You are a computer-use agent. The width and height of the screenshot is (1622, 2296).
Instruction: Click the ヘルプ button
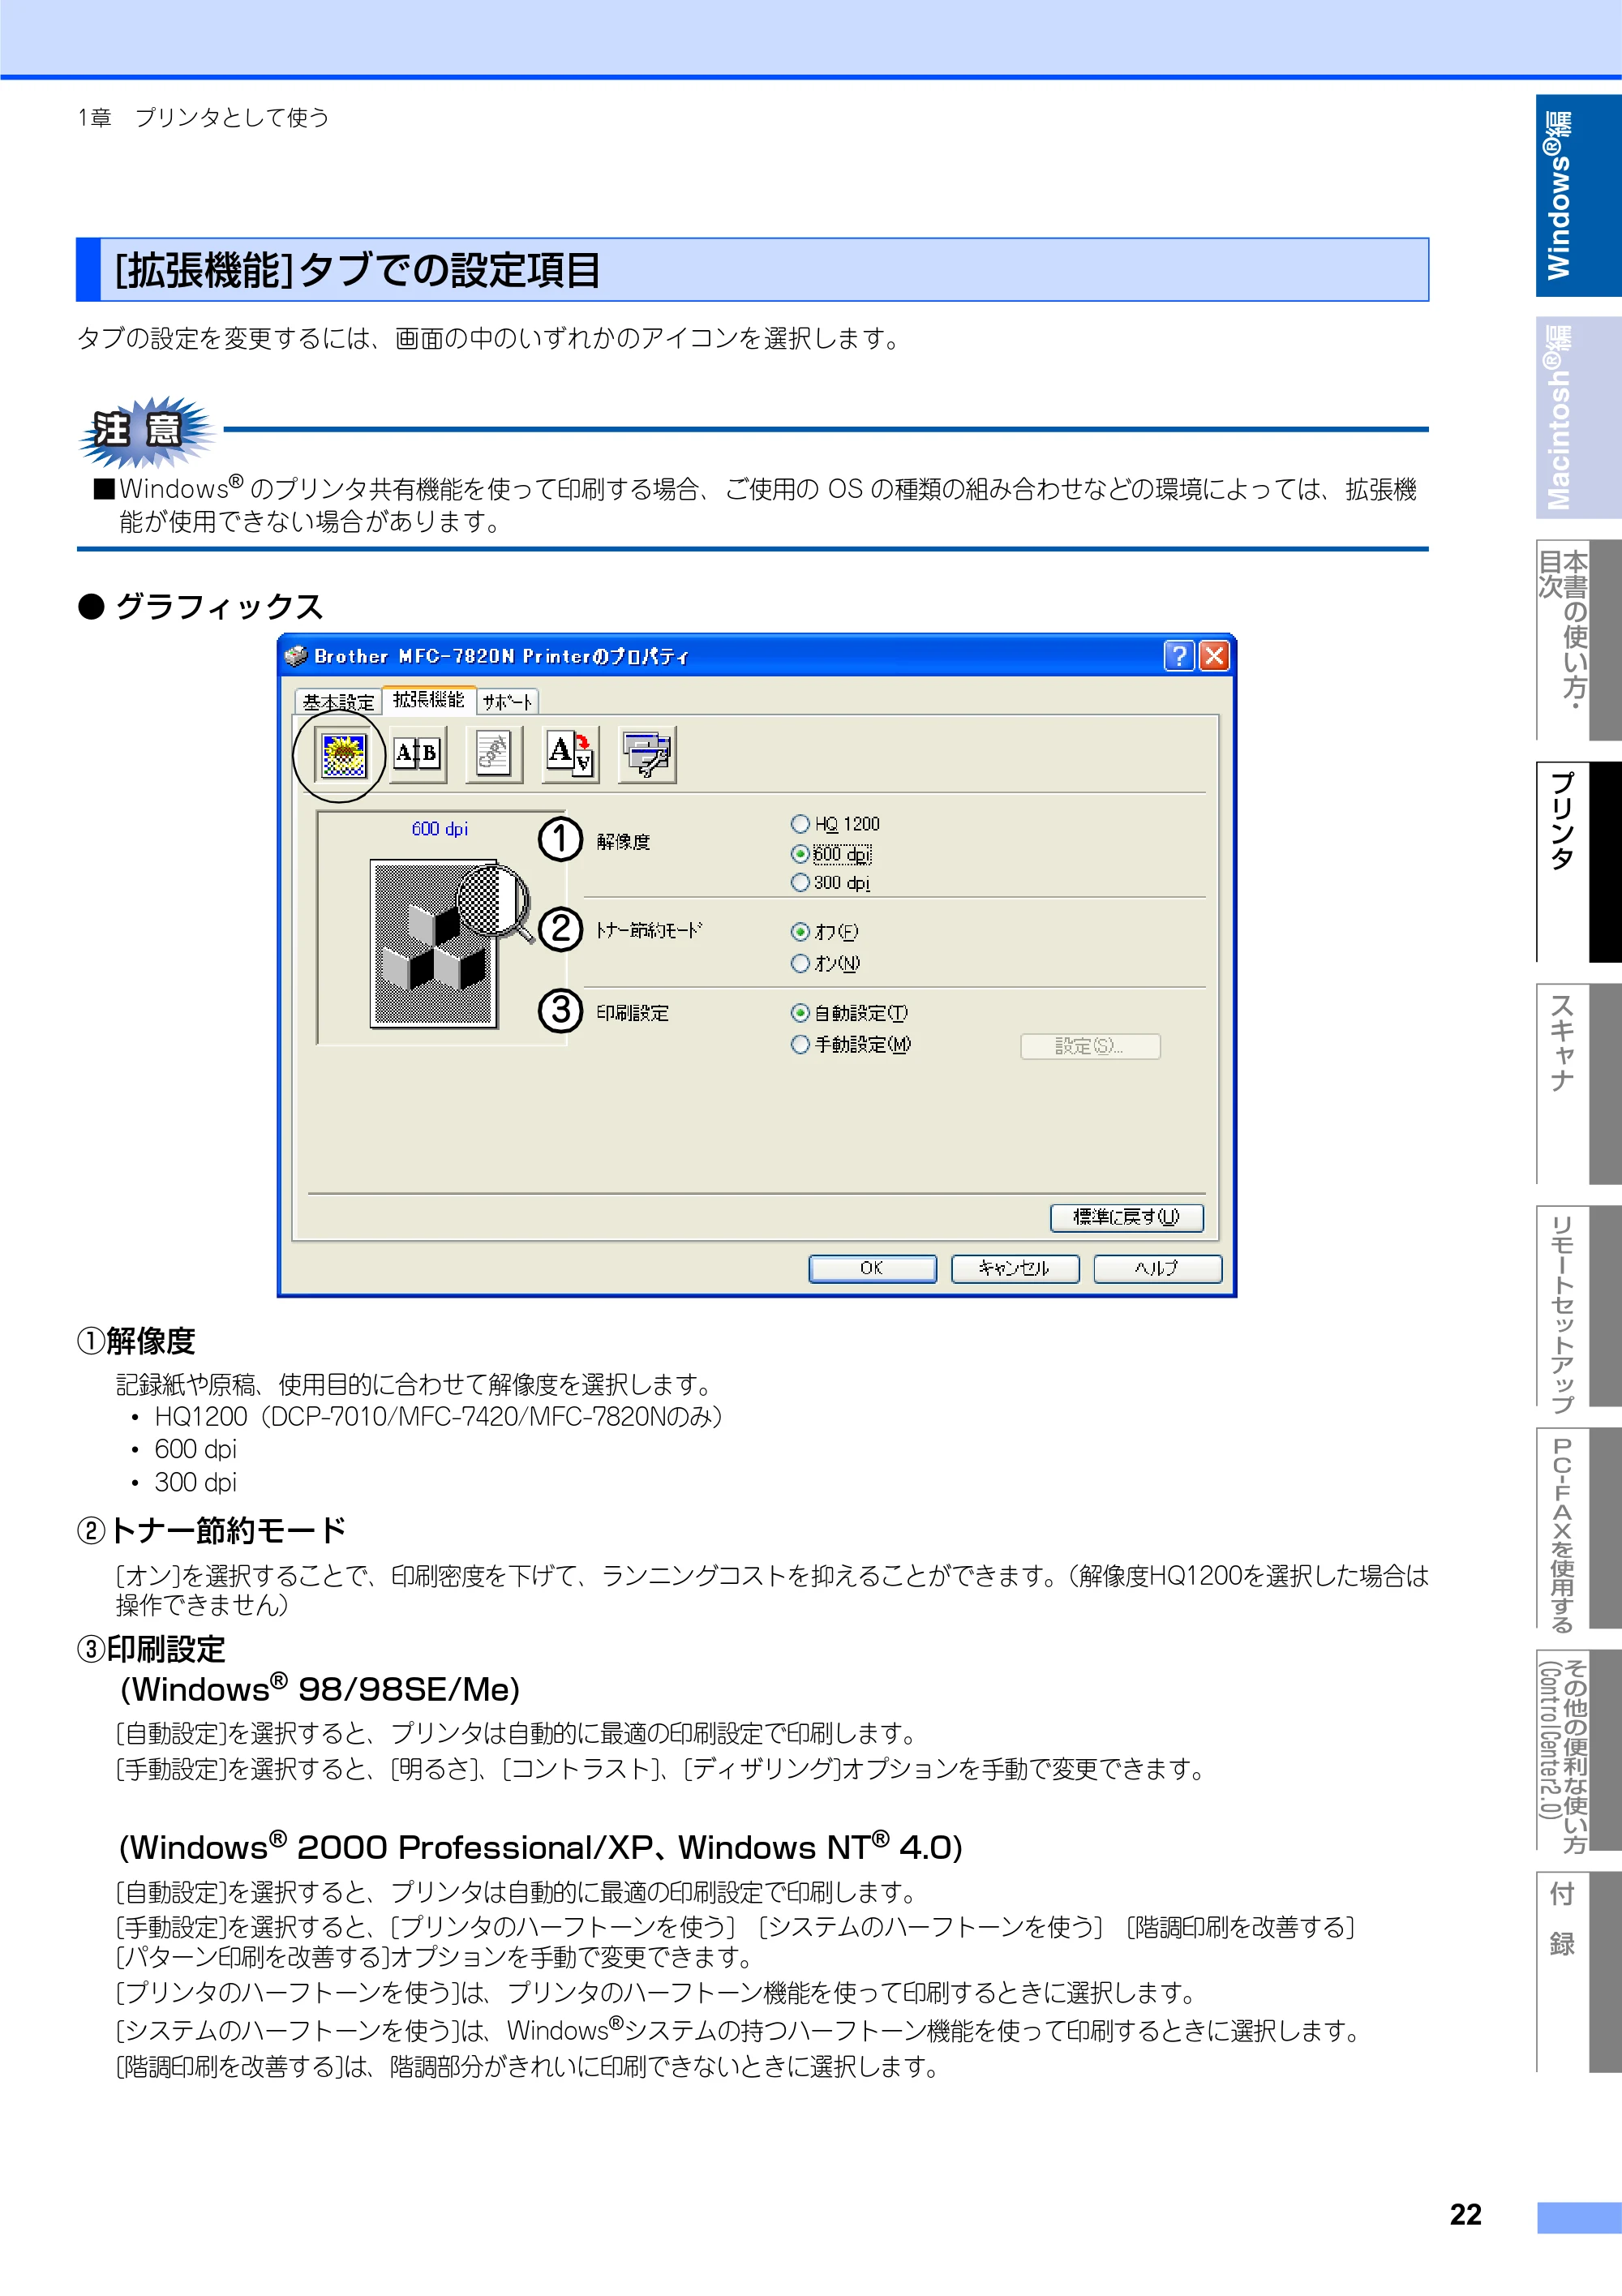click(x=1157, y=1268)
